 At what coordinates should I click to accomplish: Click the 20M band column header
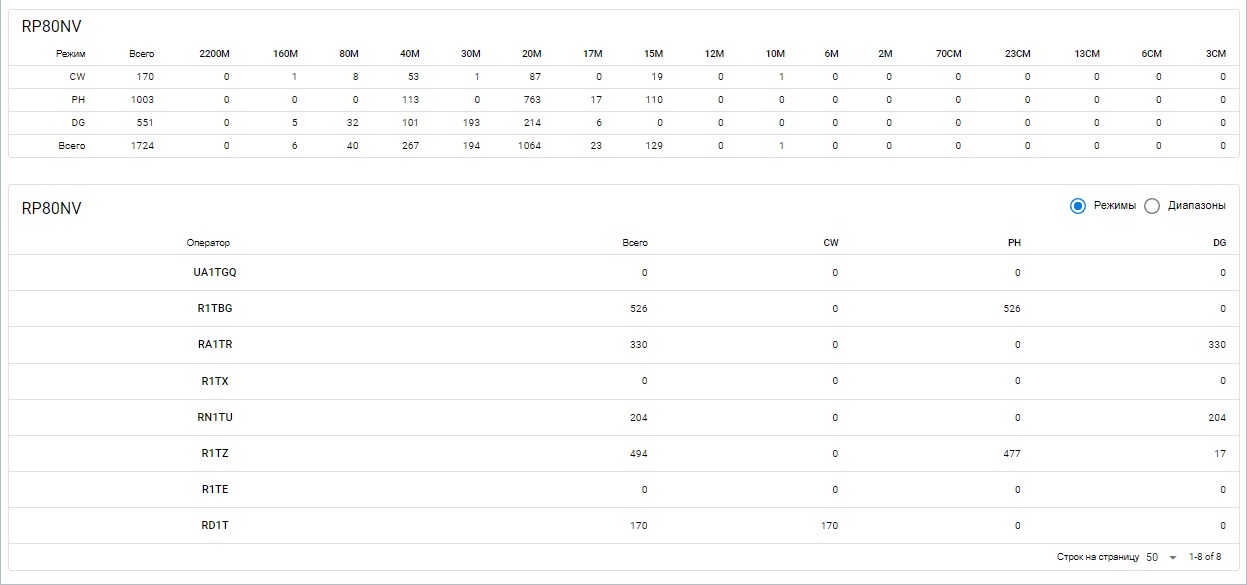(x=531, y=53)
